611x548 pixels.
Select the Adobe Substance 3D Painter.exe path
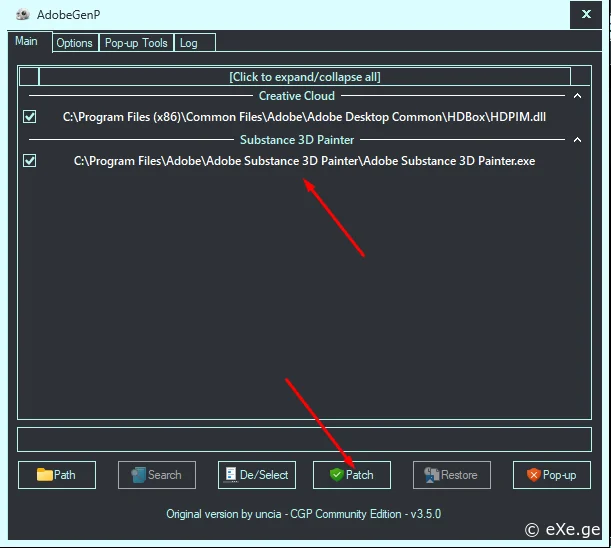point(304,161)
